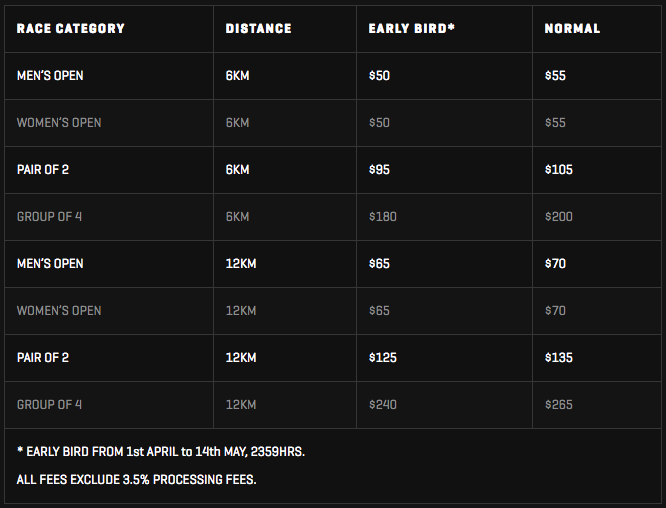Select the 3.5% processing fees note
666x508 pixels.
click(136, 480)
